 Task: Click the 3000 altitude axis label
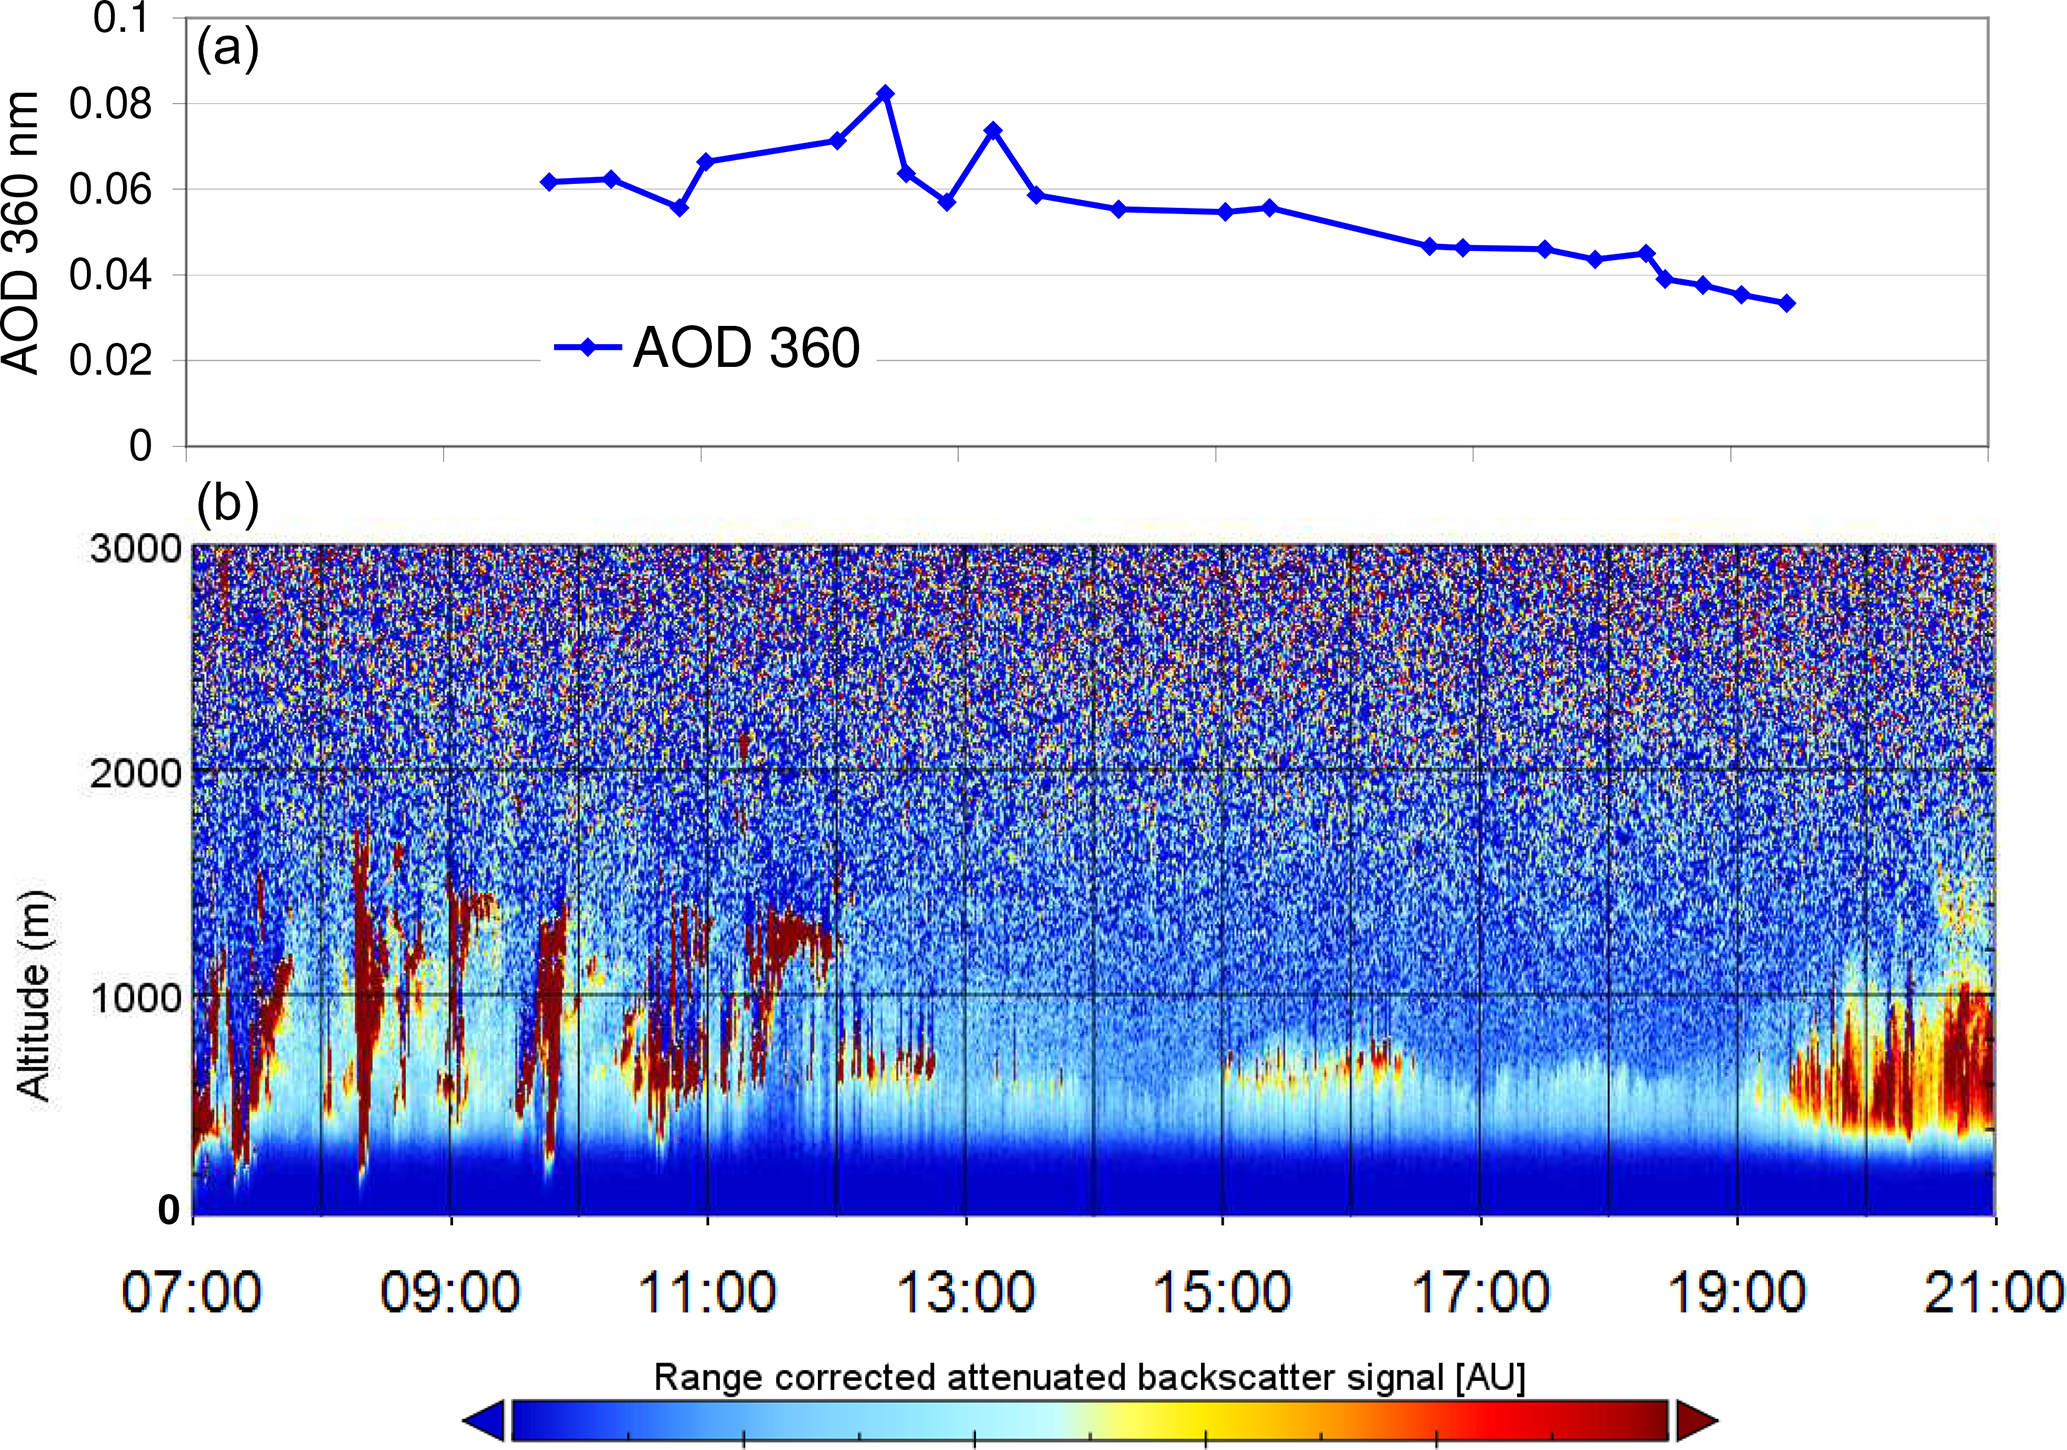tap(135, 549)
